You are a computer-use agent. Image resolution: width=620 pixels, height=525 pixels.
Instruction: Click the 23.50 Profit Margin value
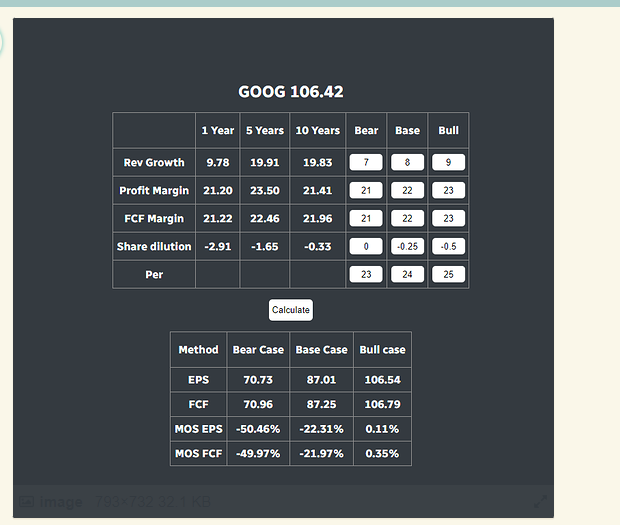tap(265, 191)
